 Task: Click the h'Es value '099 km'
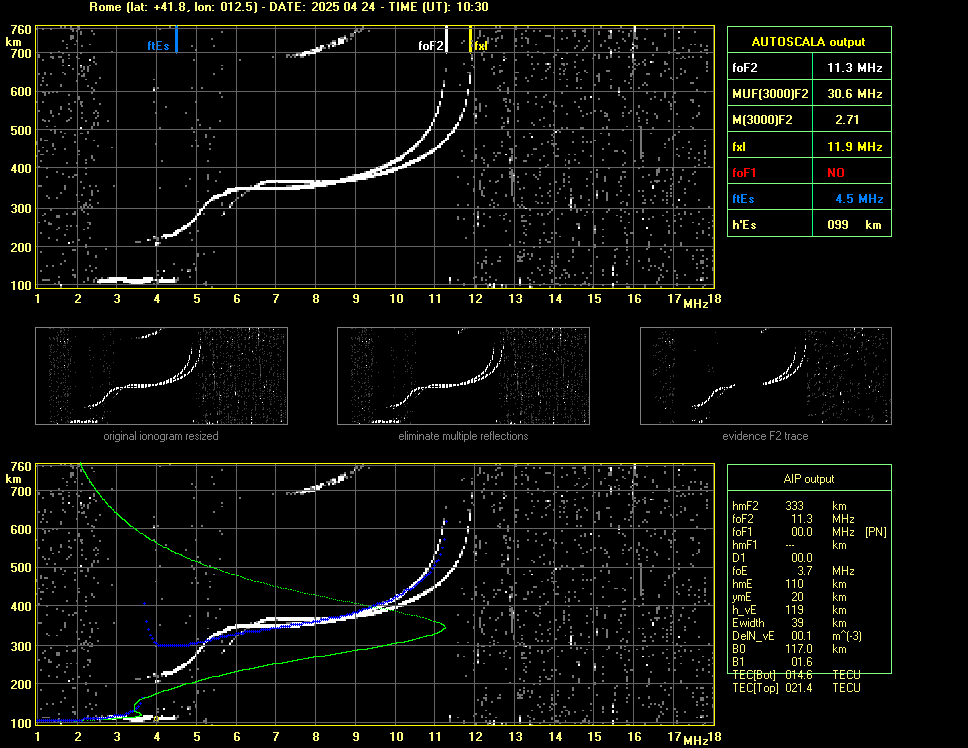pyautogui.click(x=854, y=225)
